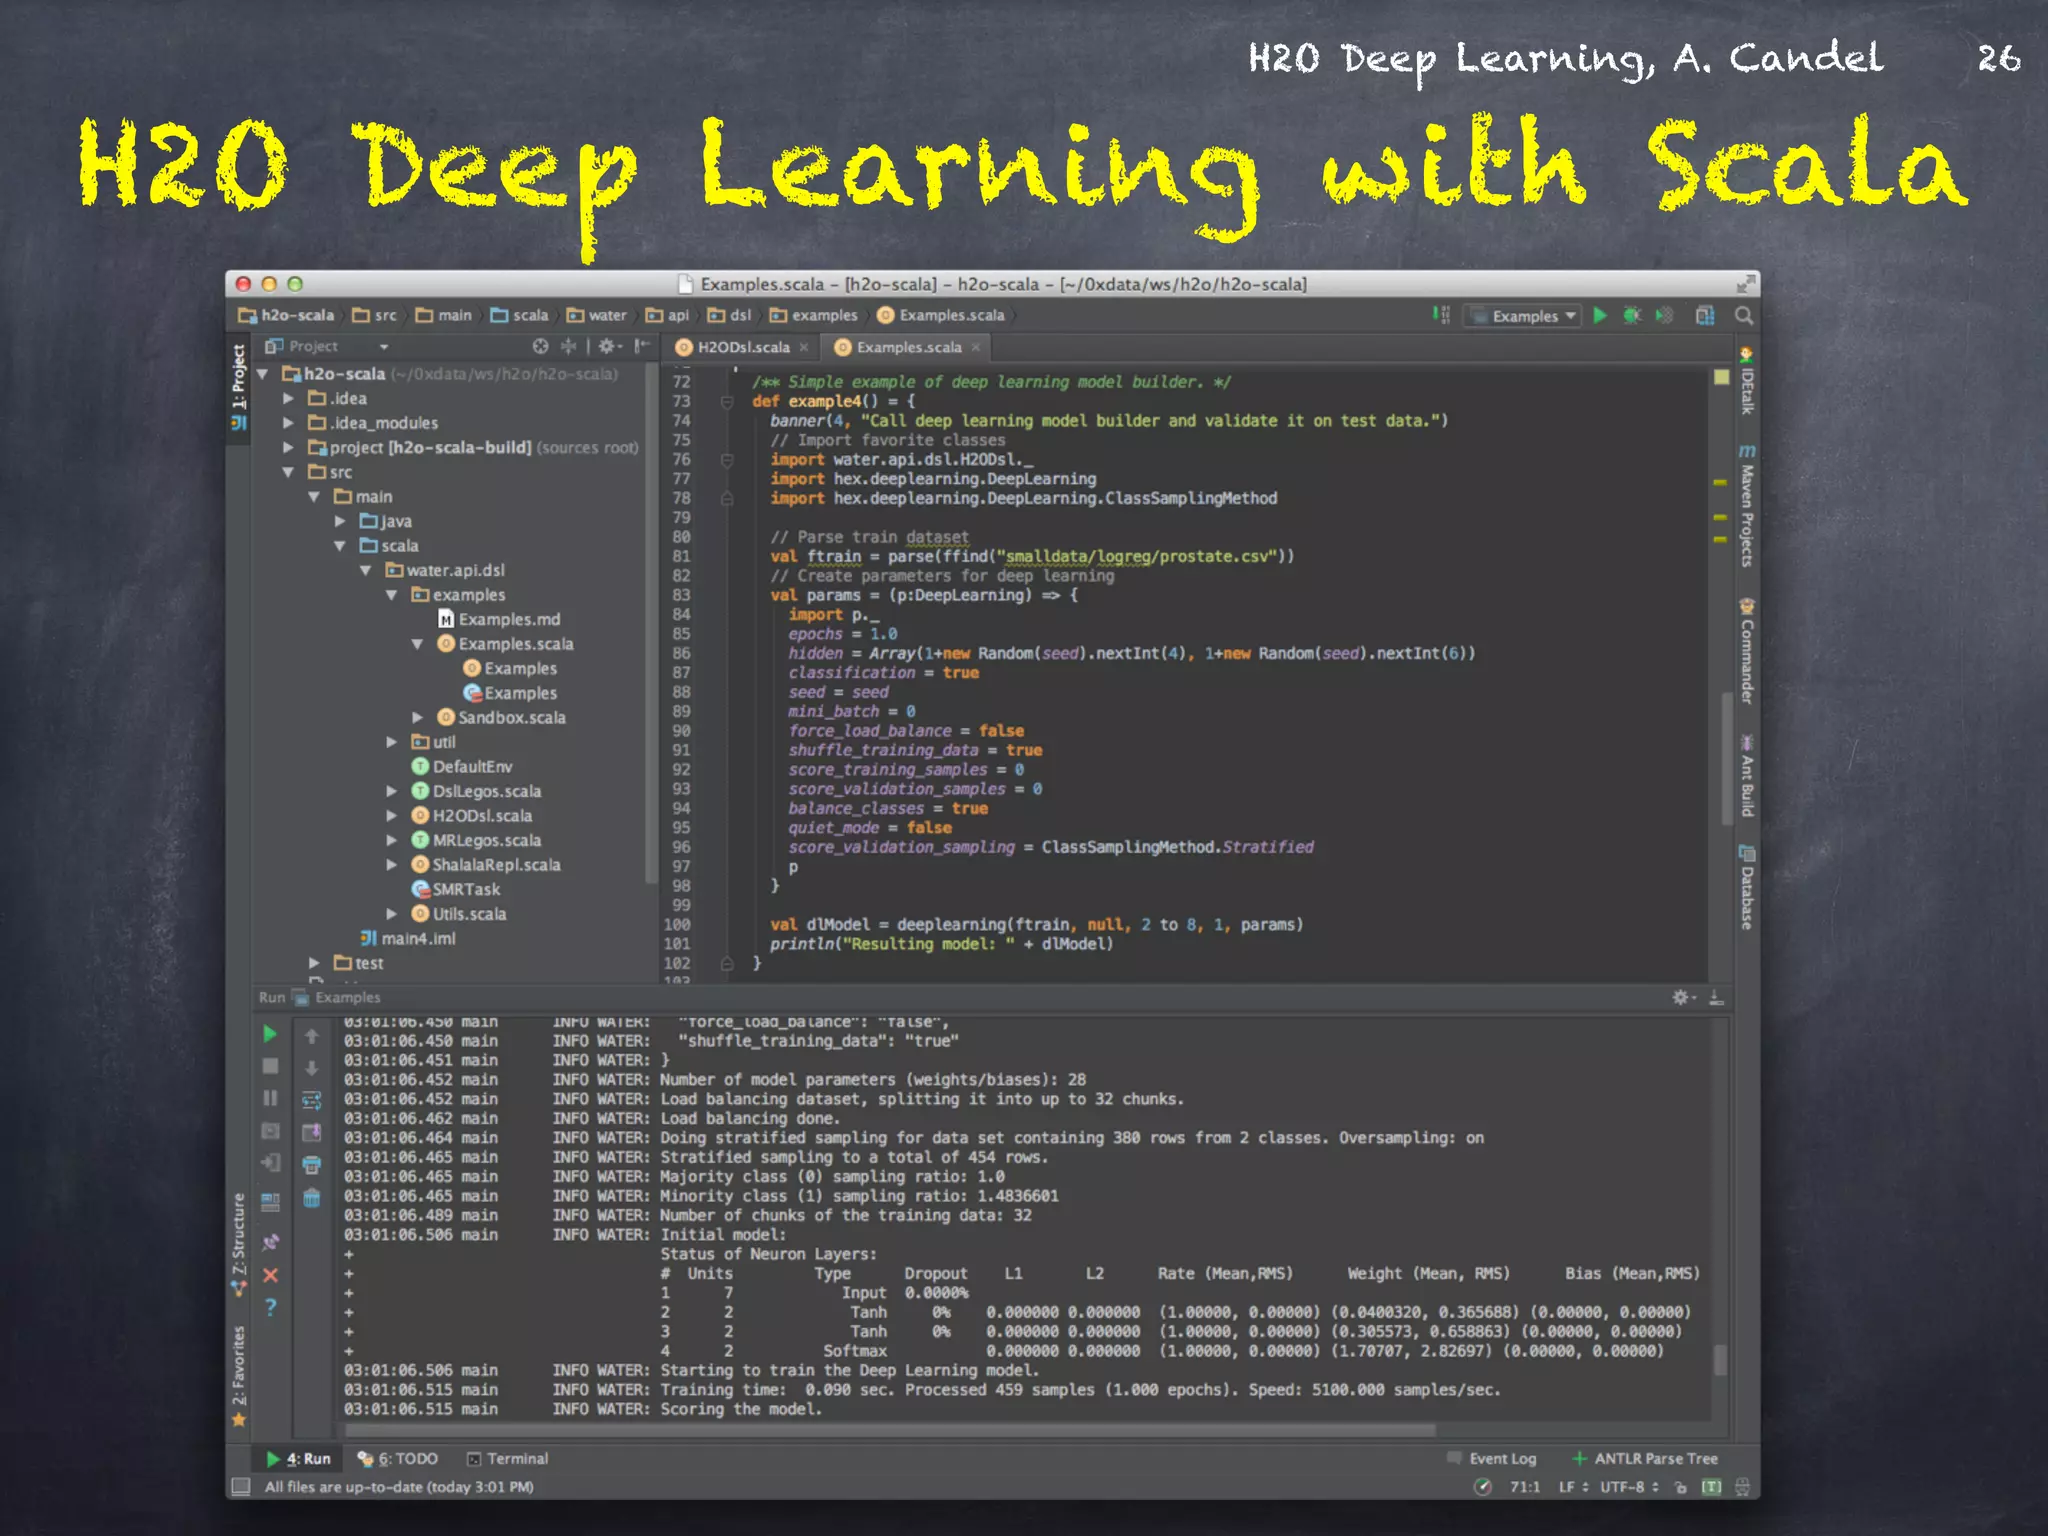This screenshot has height=1536, width=2048.
Task: Expand the test folder
Action: (314, 963)
